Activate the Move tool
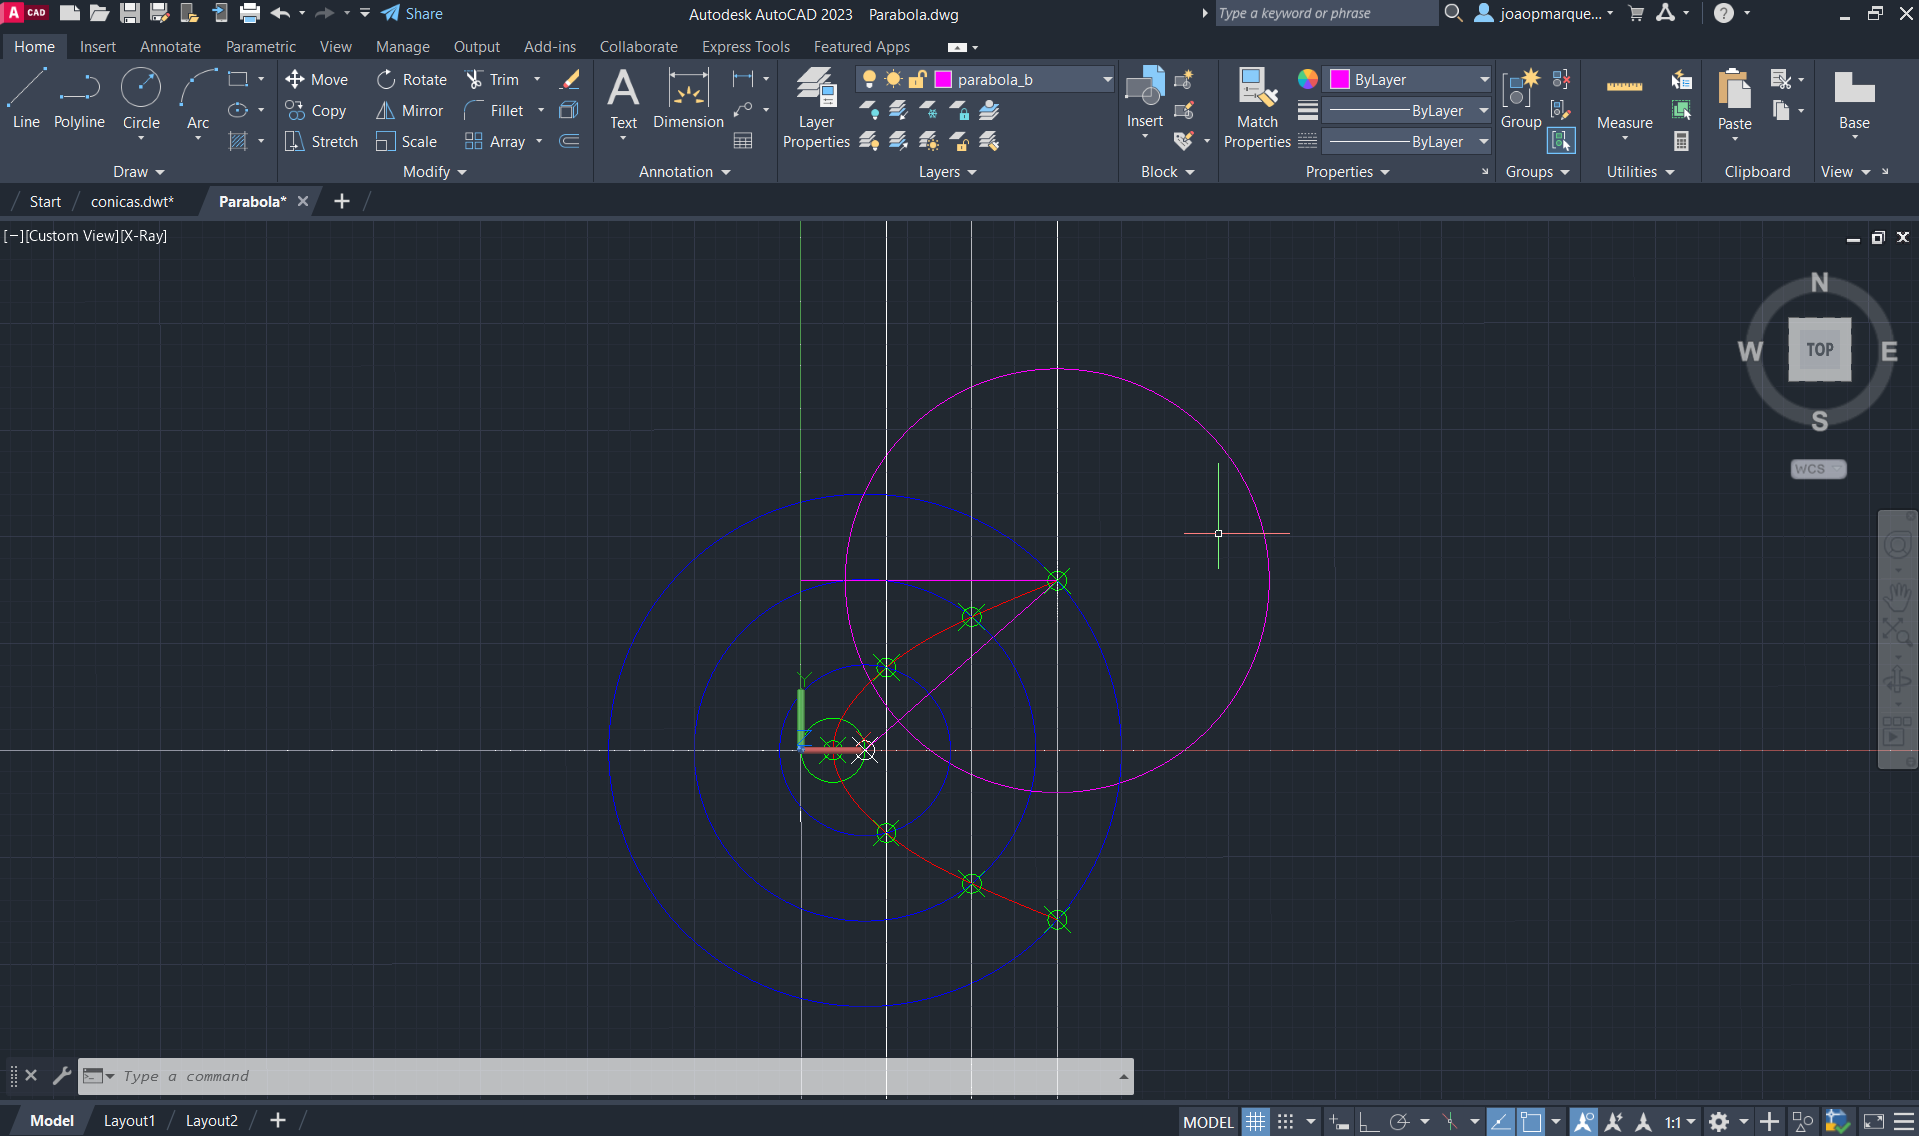The image size is (1919, 1136). (316, 80)
